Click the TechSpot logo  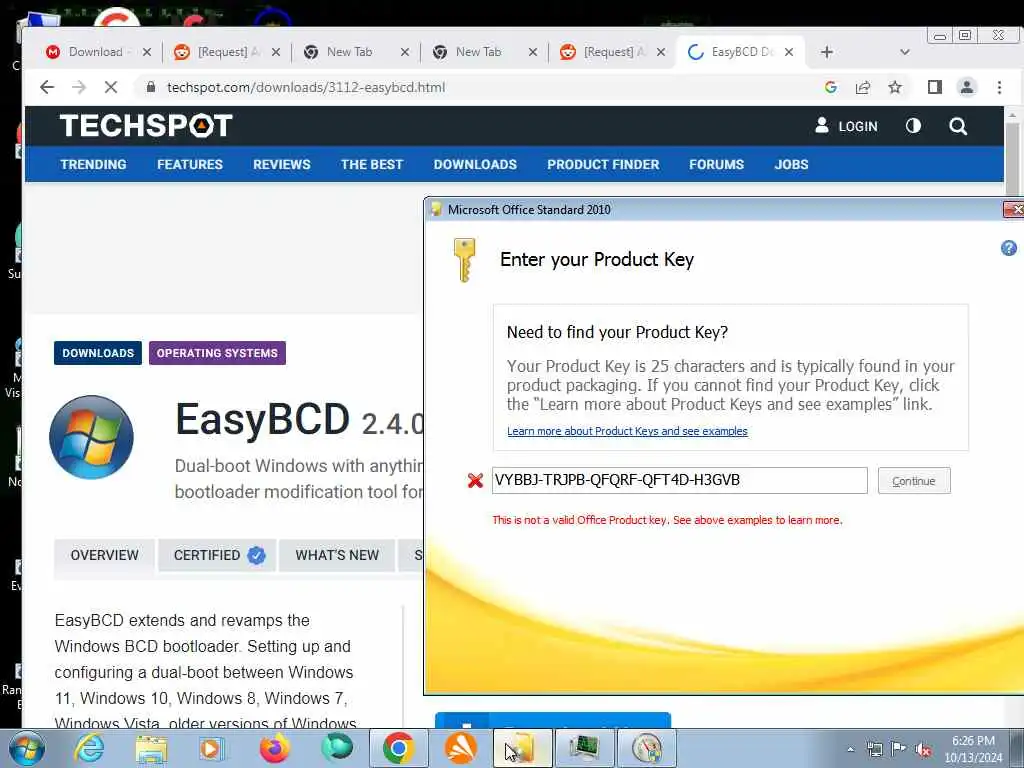(x=146, y=125)
